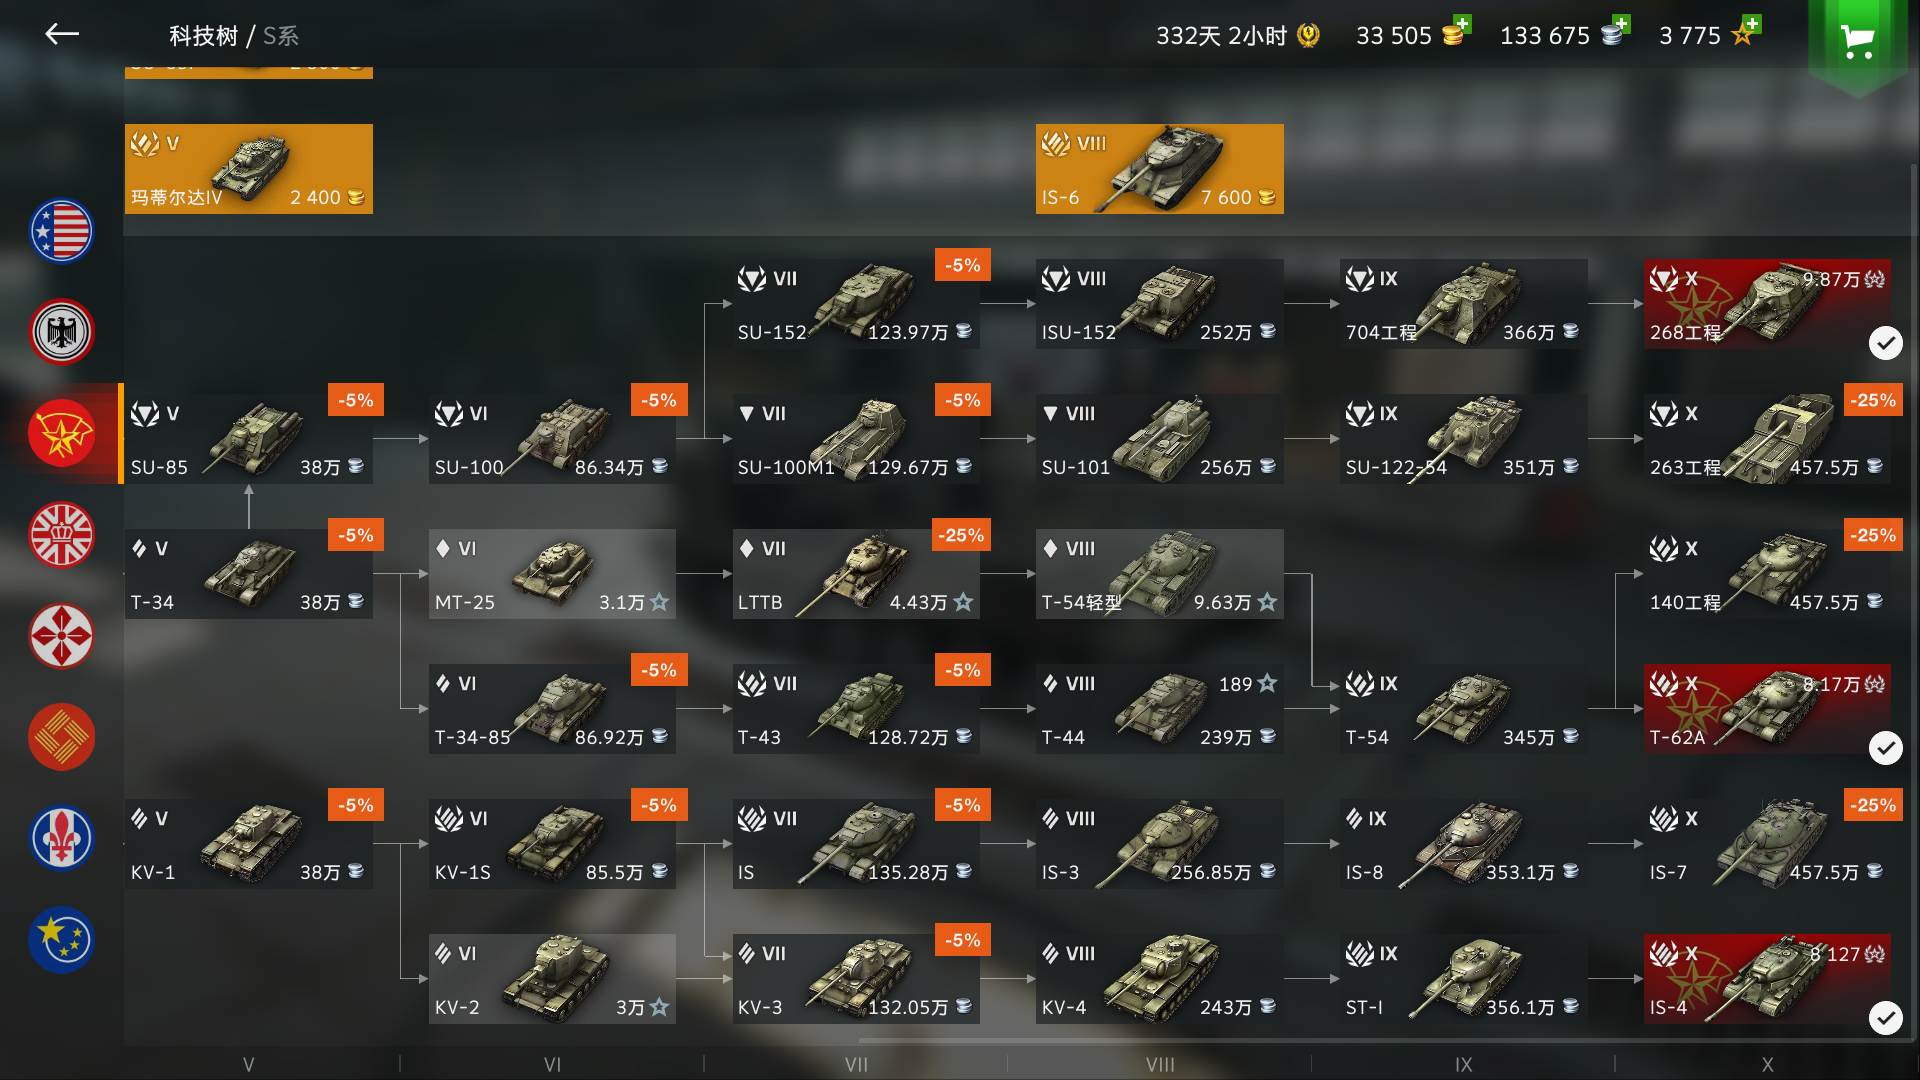Go back using the arrow icon

pyautogui.click(x=62, y=35)
